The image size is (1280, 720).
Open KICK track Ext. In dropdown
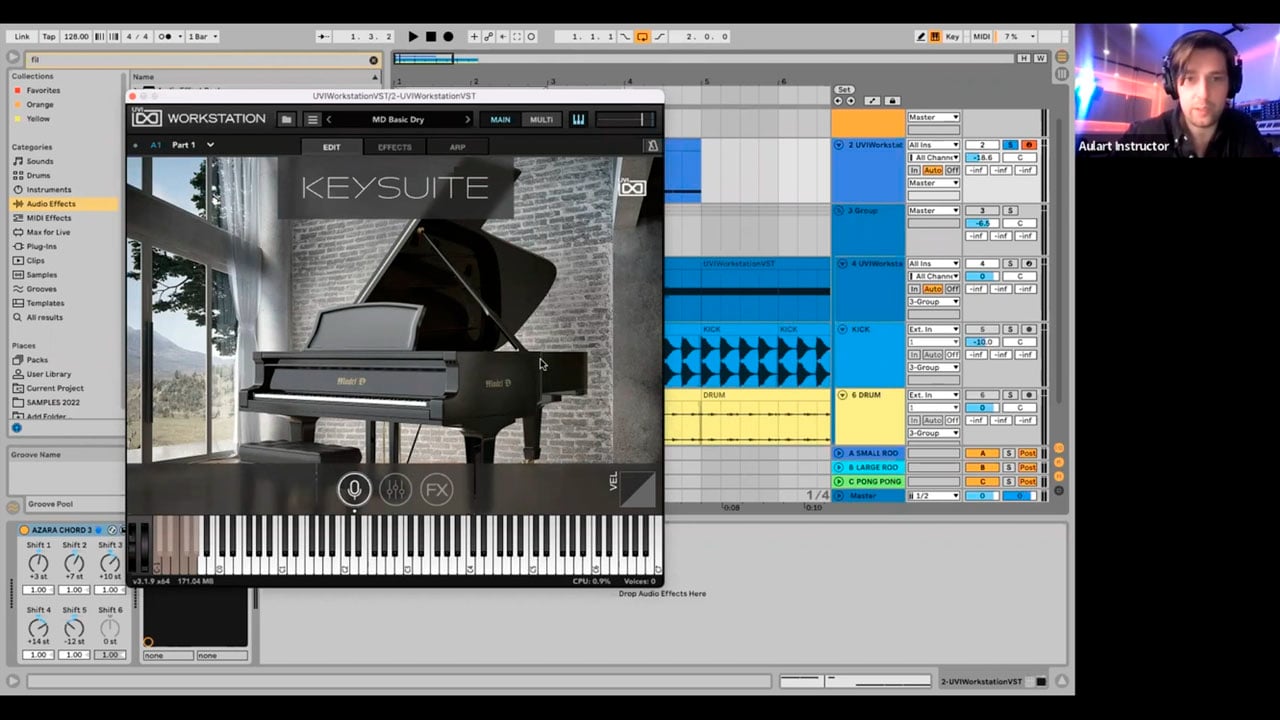934,329
